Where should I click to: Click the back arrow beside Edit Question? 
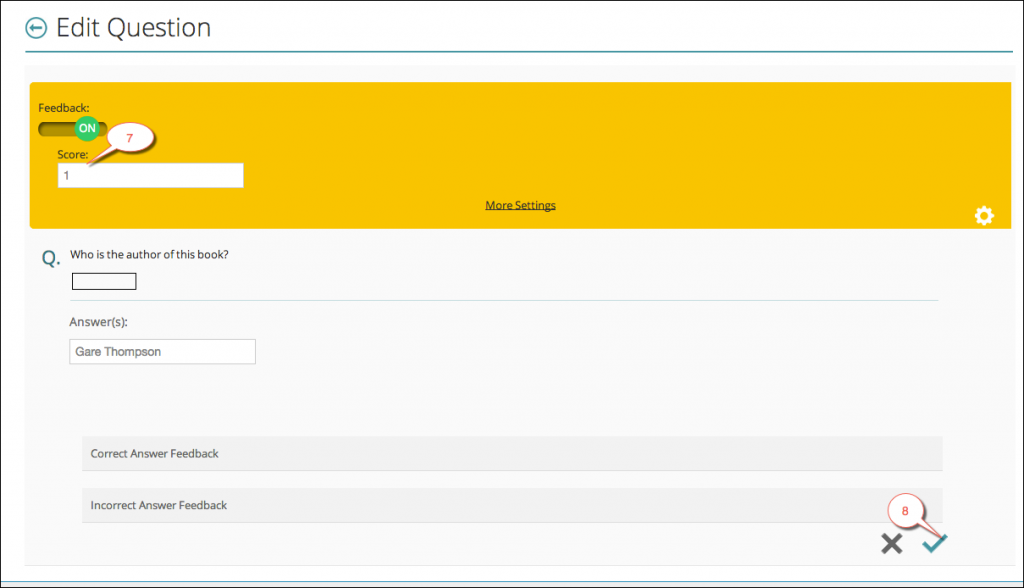pyautogui.click(x=36, y=28)
